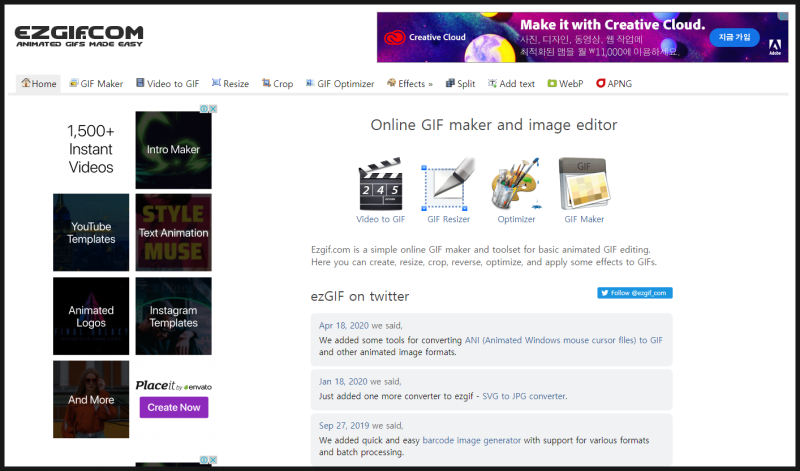This screenshot has width=800, height=471.
Task: Click the Intro Maker ad thumbnail
Action: 173,150
